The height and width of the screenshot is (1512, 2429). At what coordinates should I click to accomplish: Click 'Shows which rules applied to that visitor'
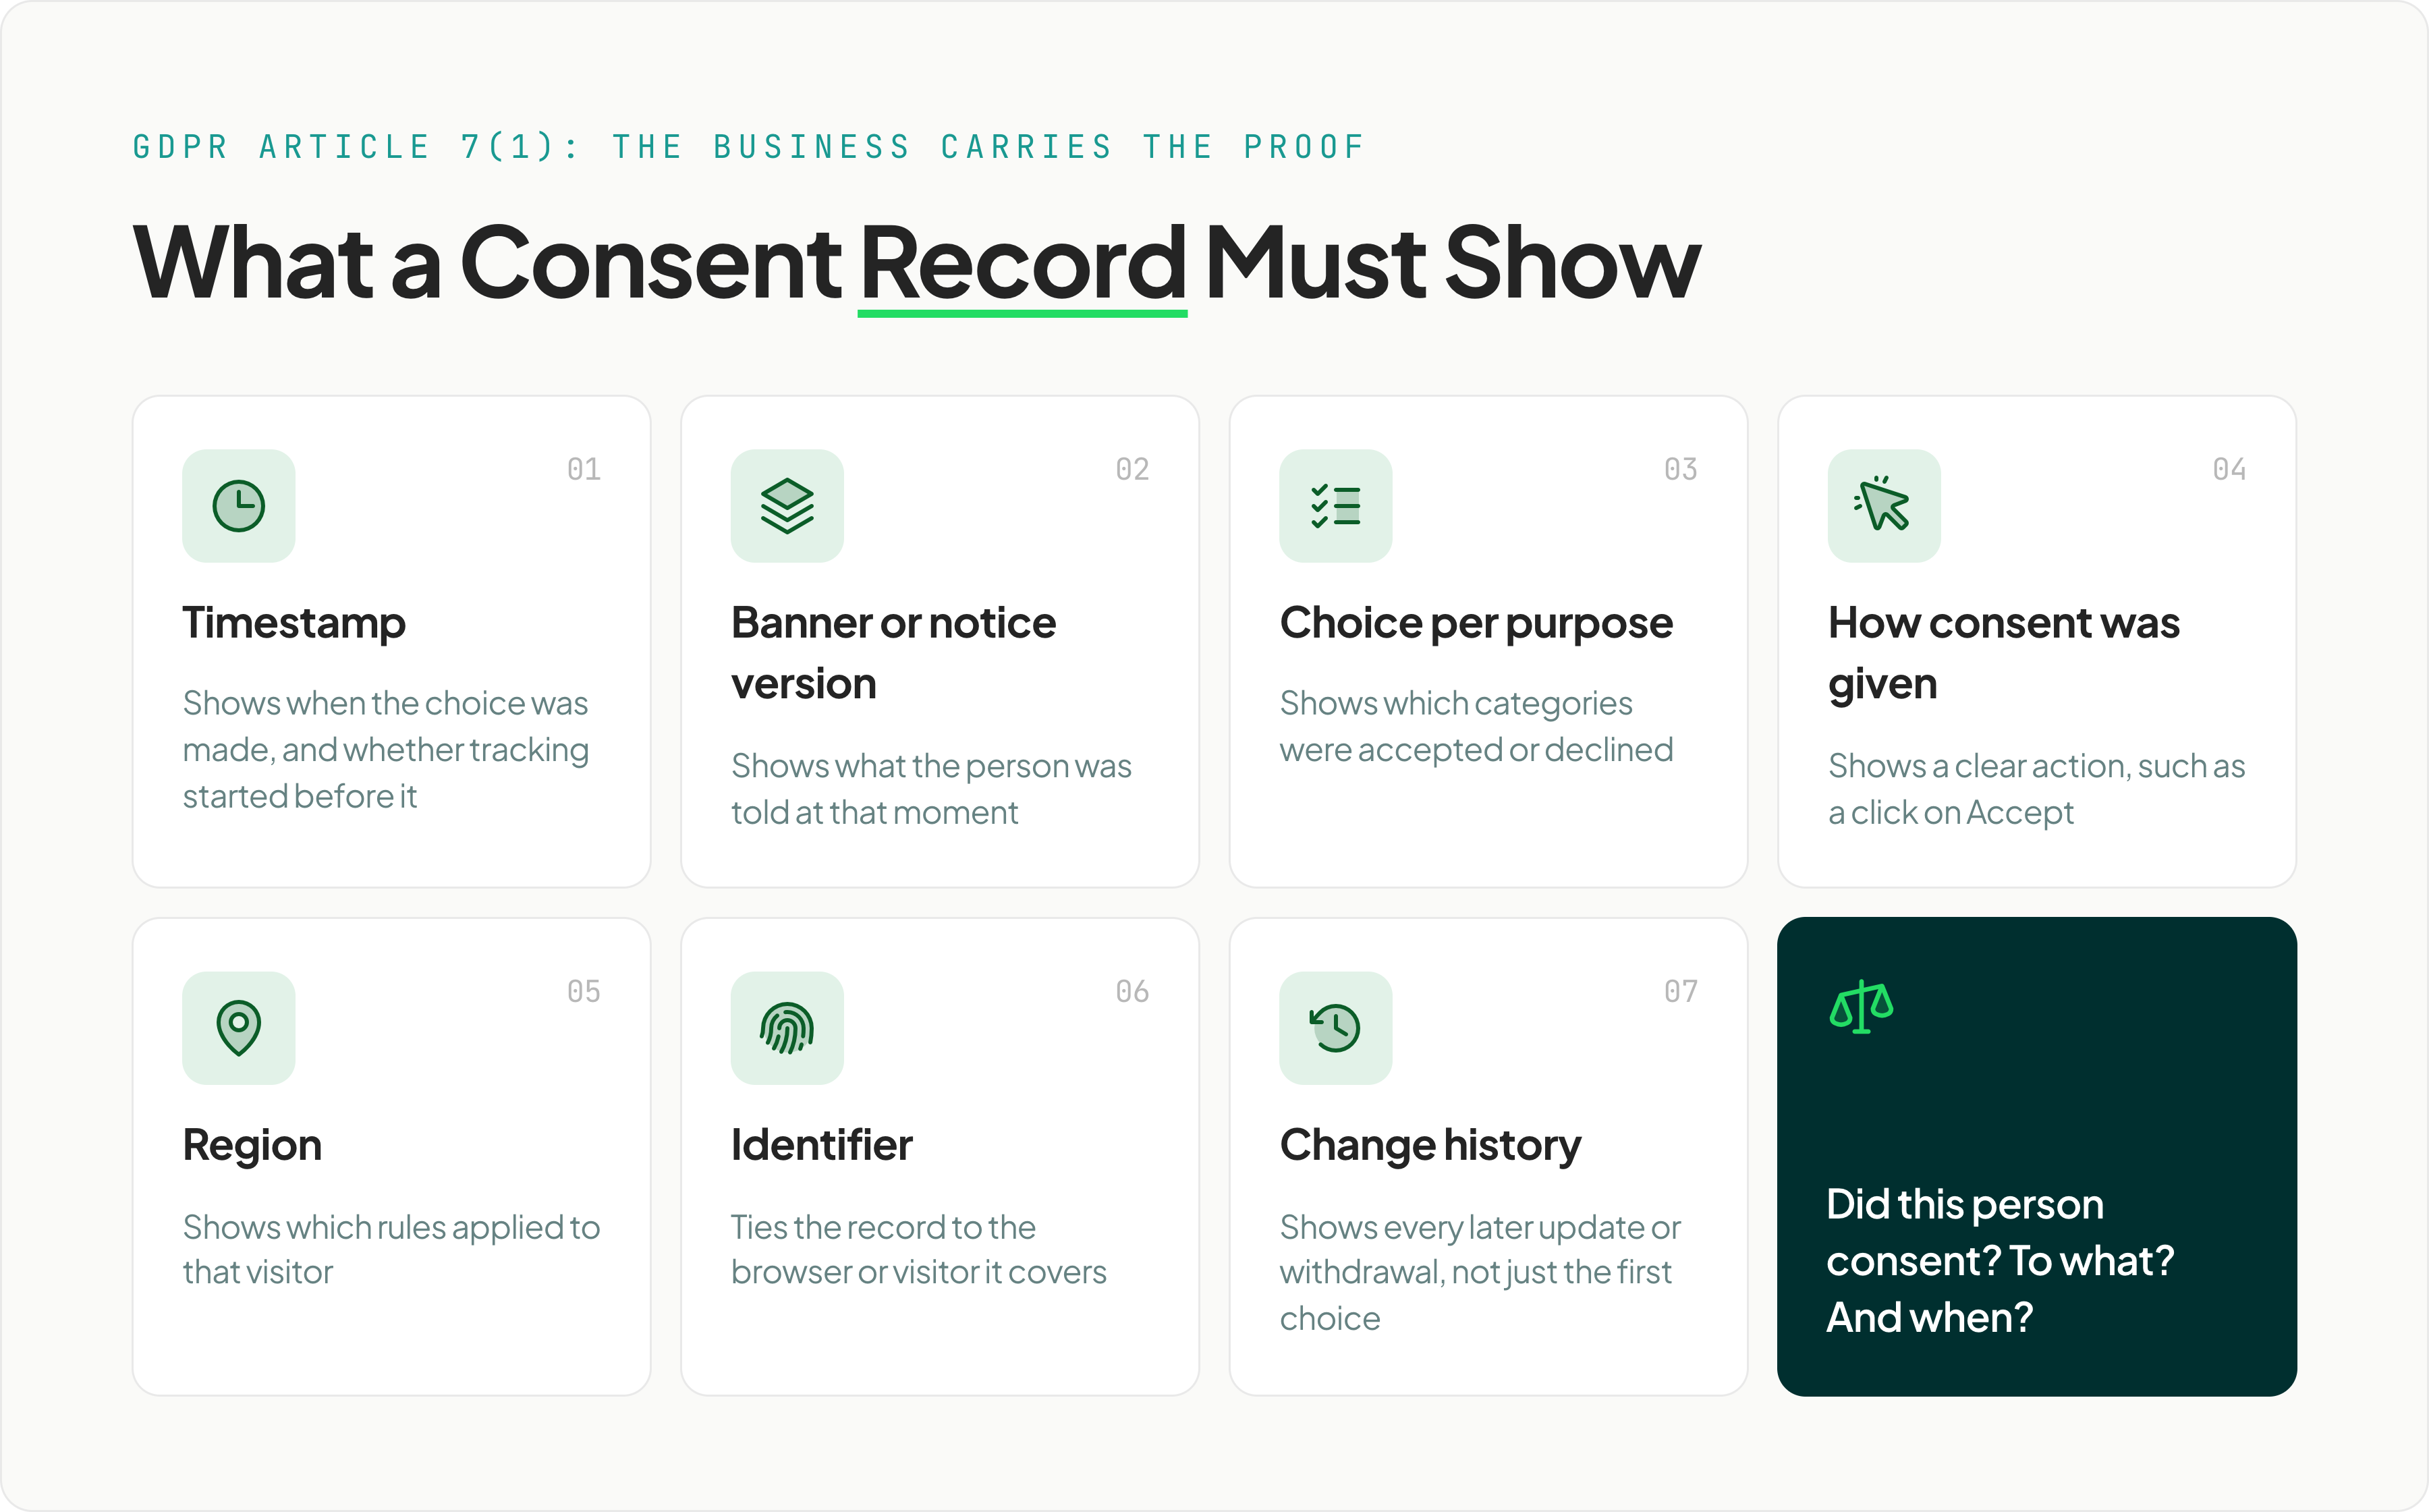pyautogui.click(x=391, y=1250)
